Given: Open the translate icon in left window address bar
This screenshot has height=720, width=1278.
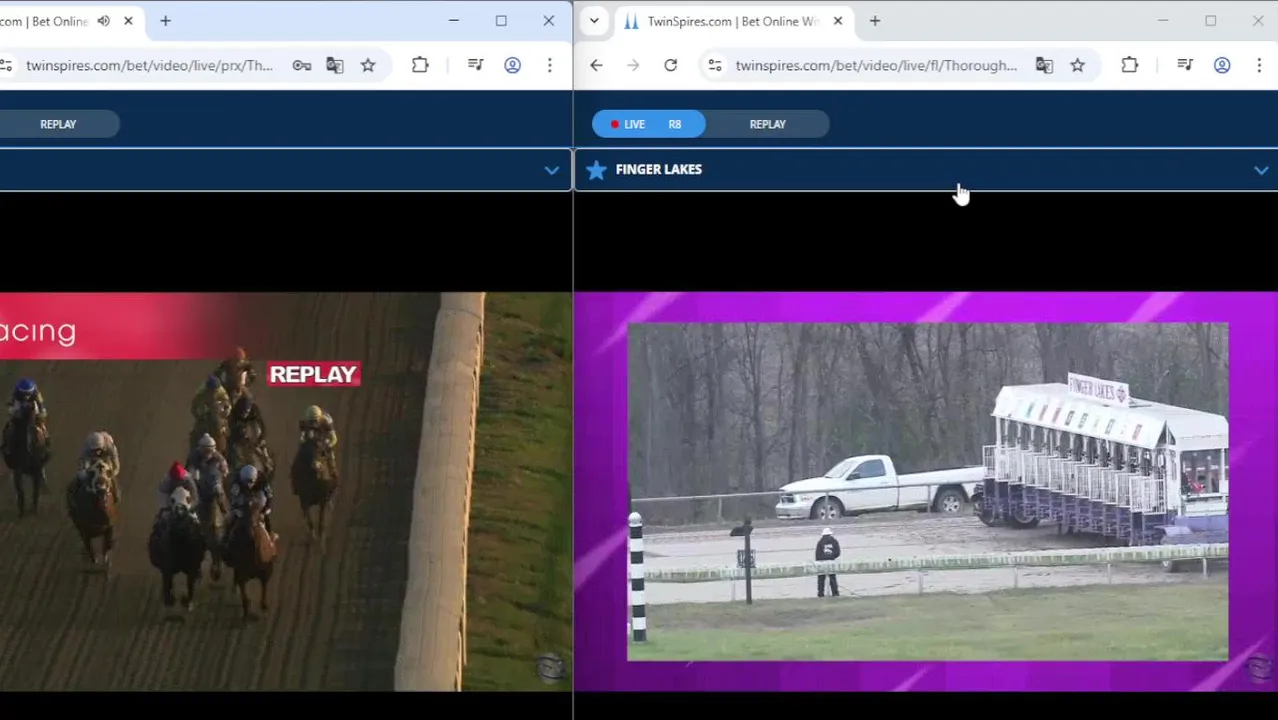Looking at the screenshot, I should click(x=335, y=65).
